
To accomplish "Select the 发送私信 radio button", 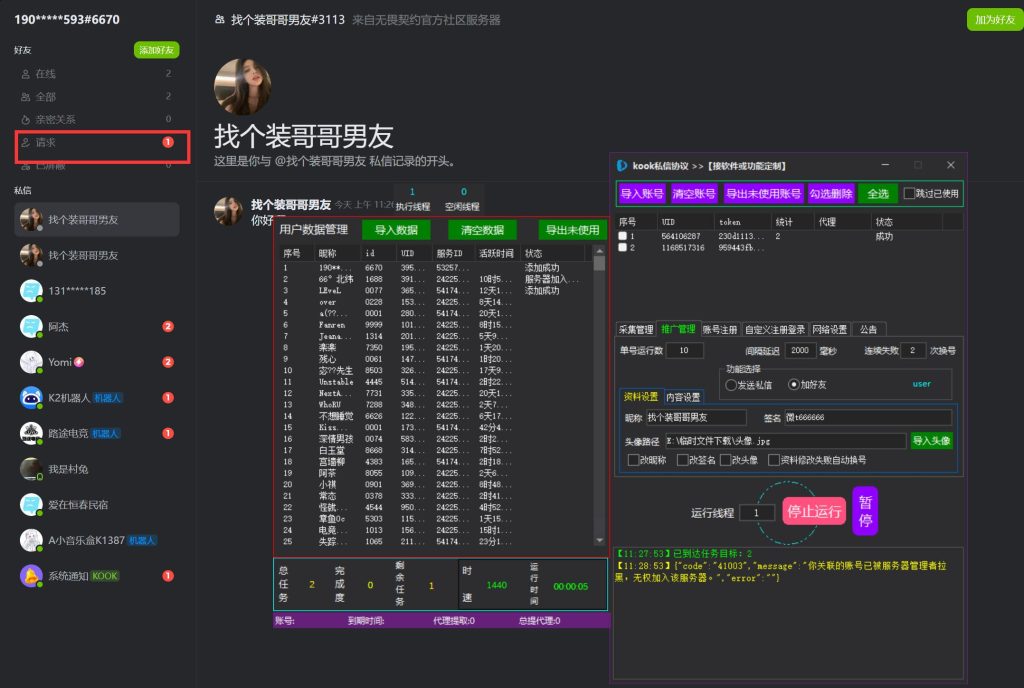I will (x=731, y=384).
